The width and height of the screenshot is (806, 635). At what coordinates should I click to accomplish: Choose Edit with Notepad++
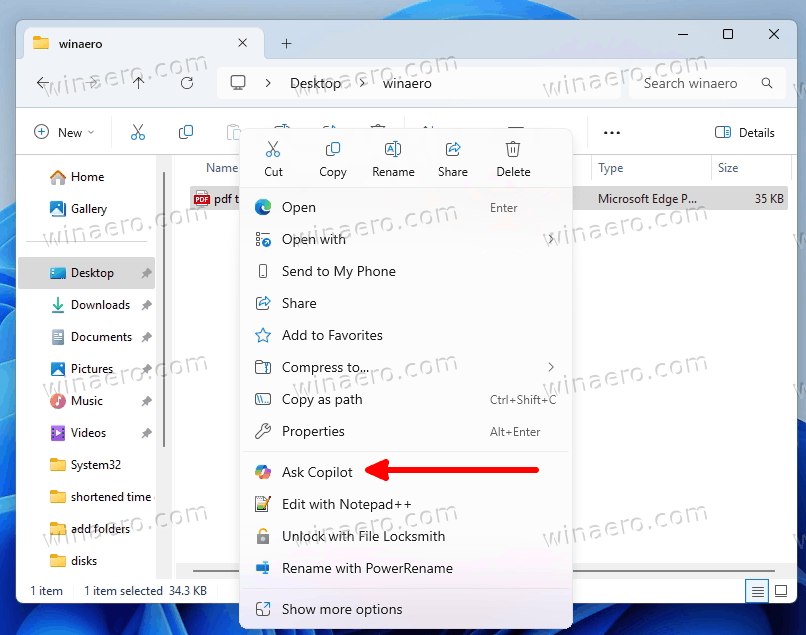point(406,504)
